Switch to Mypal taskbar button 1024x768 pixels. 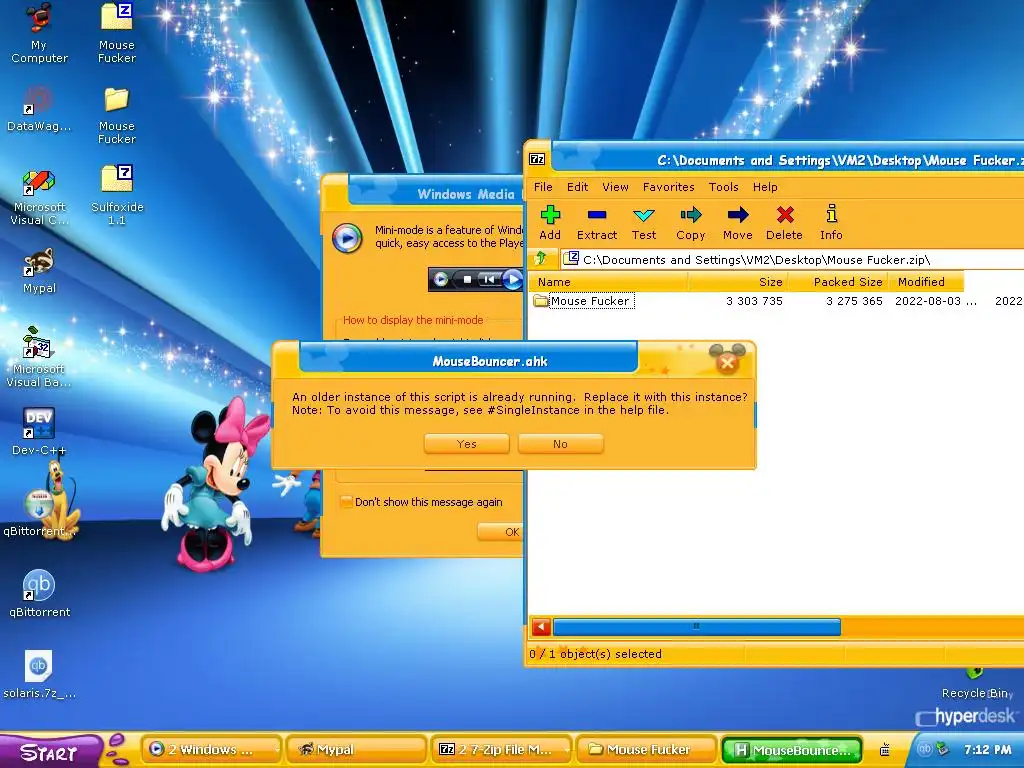pyautogui.click(x=357, y=749)
